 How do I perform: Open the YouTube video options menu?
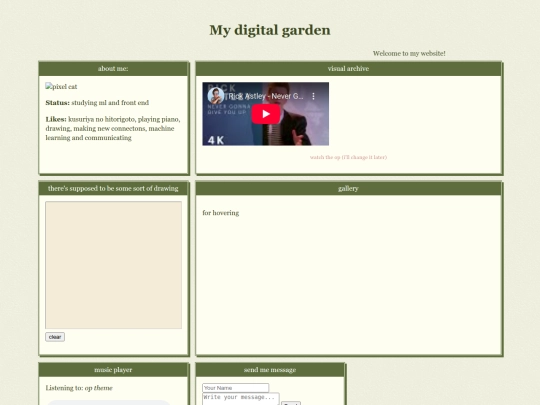313,96
